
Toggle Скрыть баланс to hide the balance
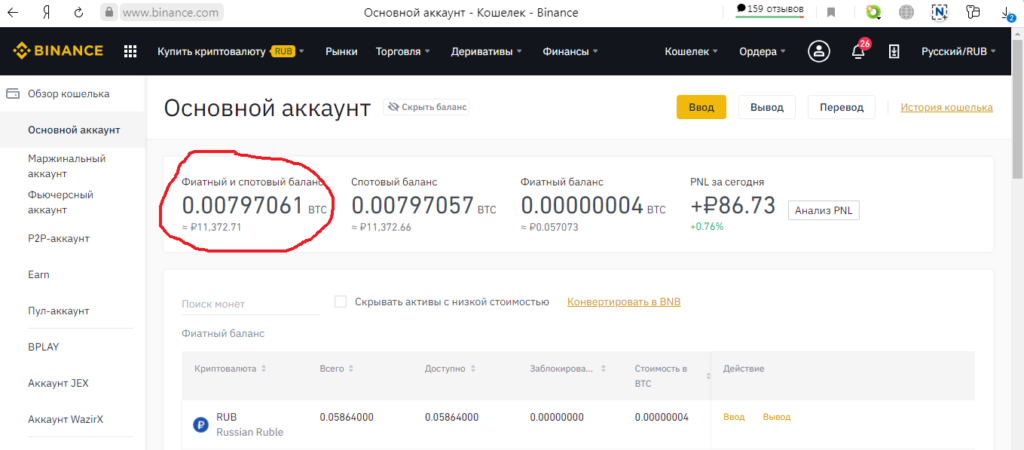pos(427,107)
